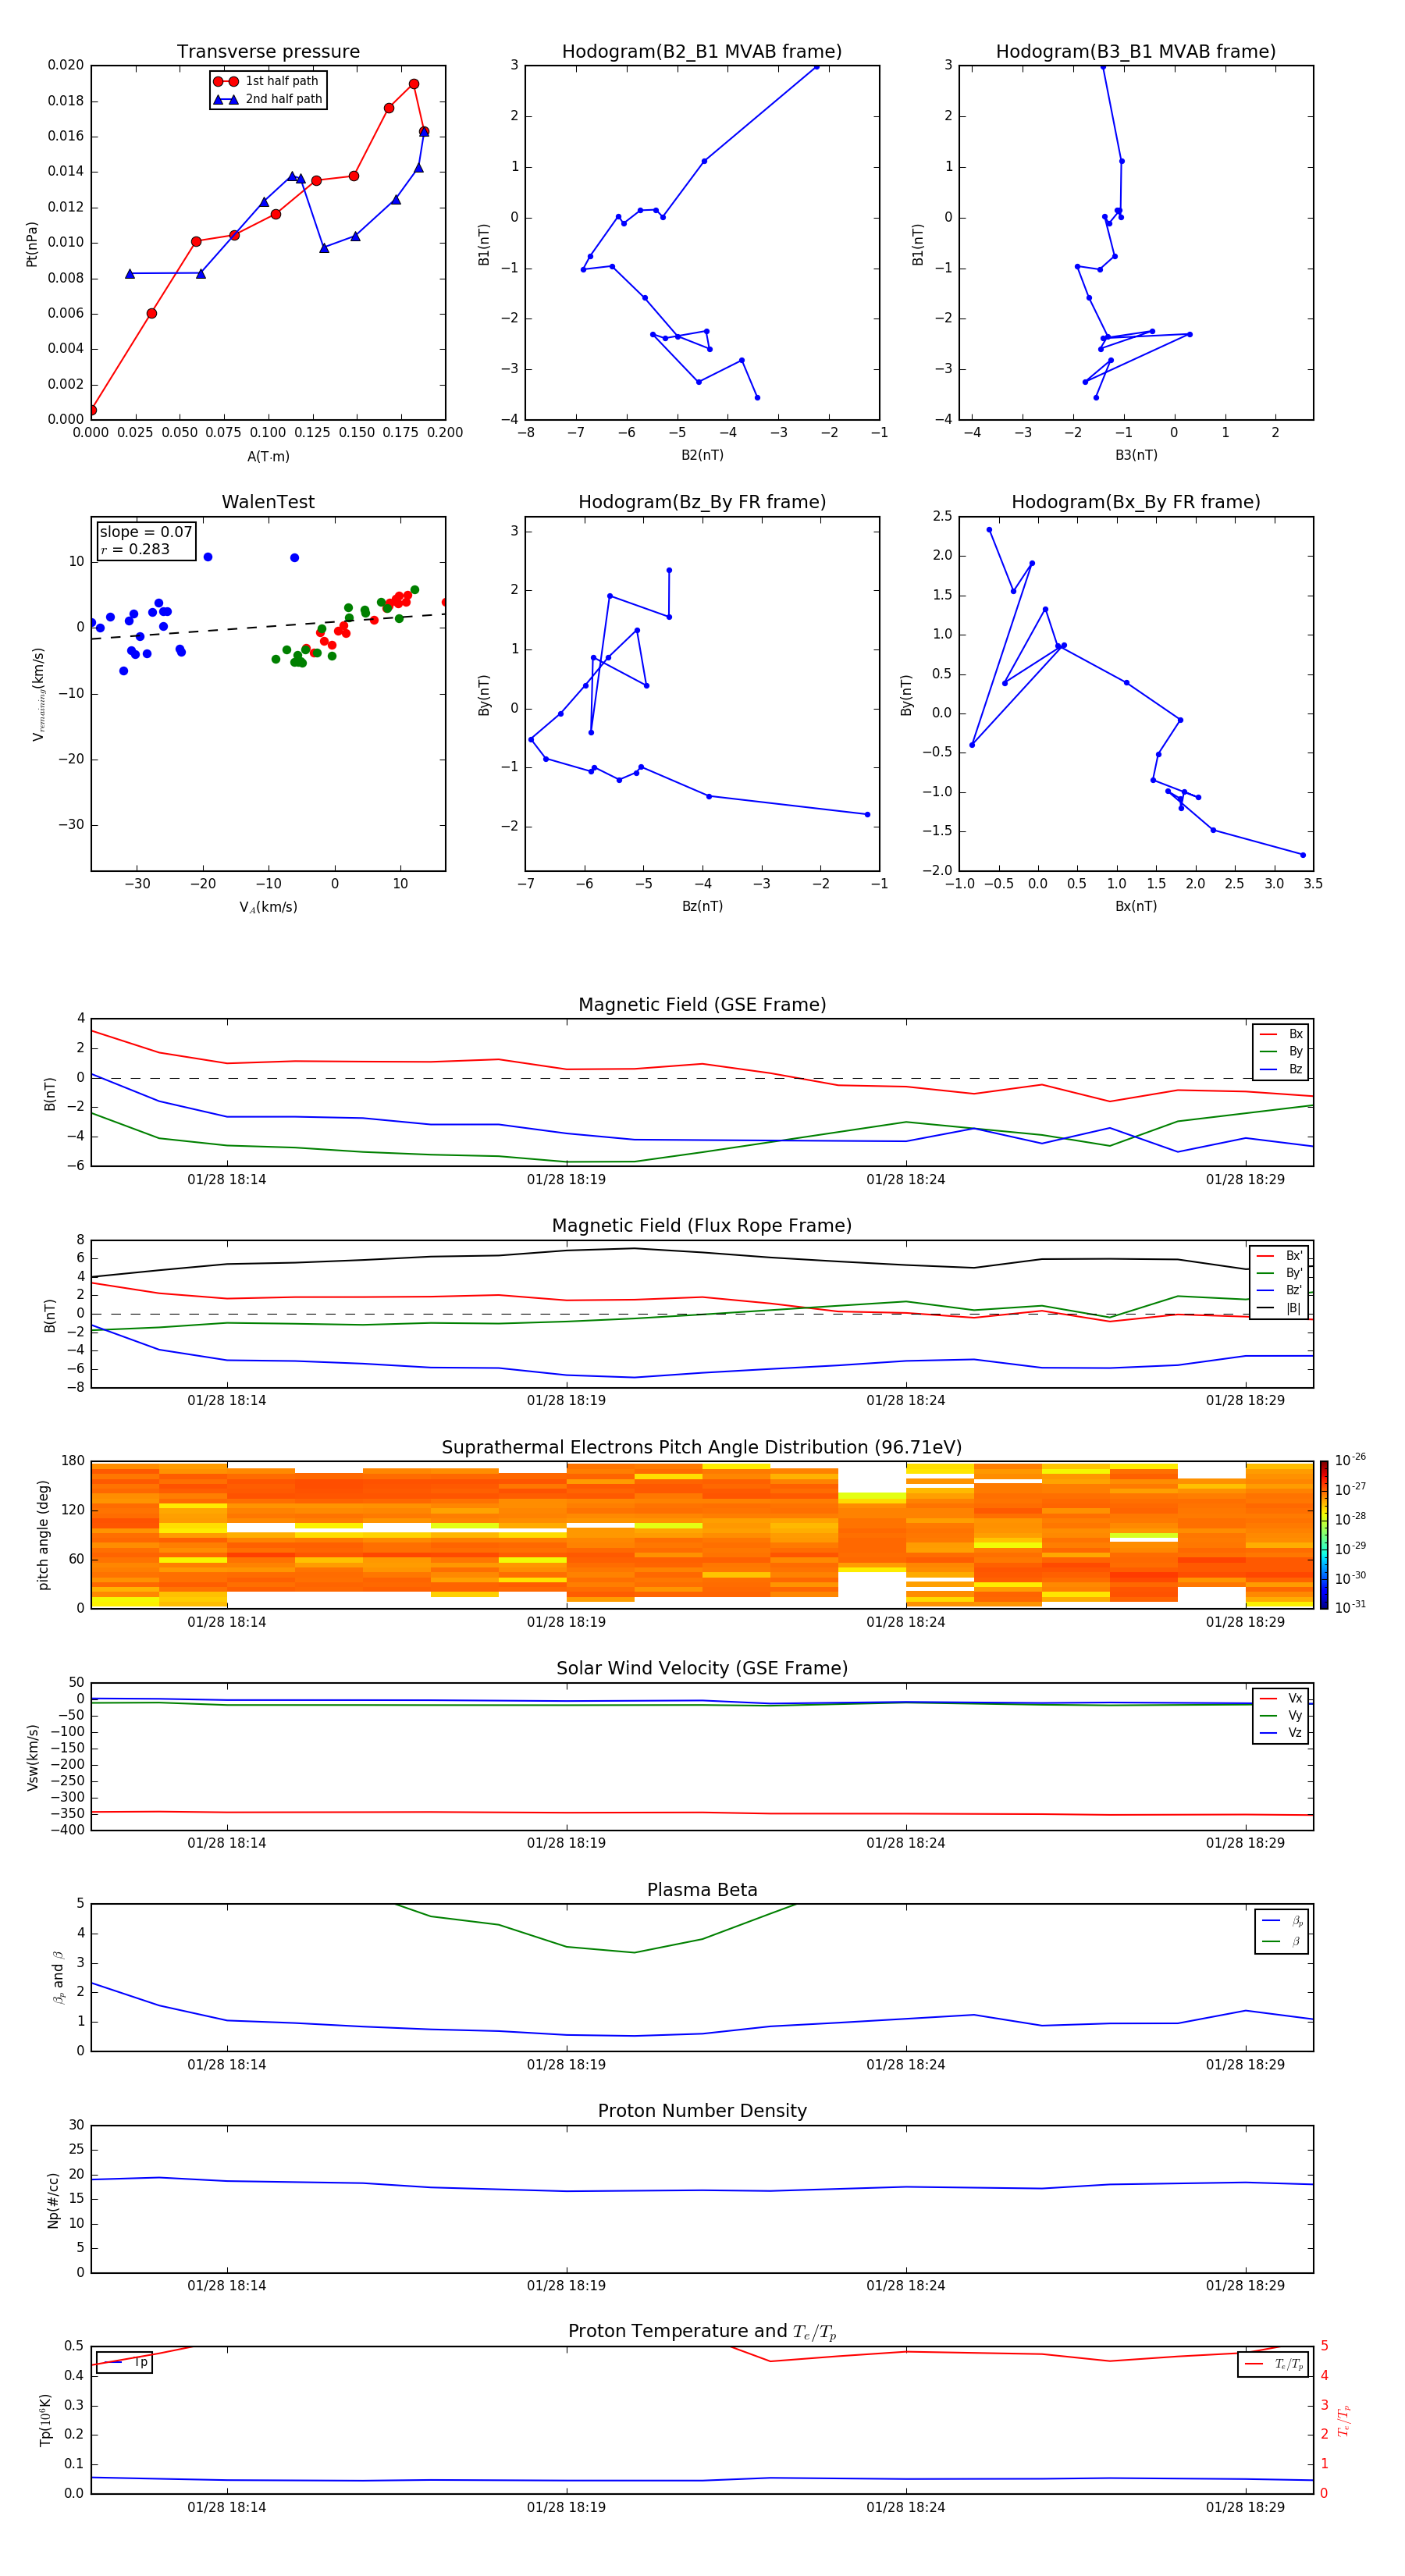The width and height of the screenshot is (1405, 2576).
Task: Click the pitch angle color bar scale
Action: click(x=1324, y=1535)
